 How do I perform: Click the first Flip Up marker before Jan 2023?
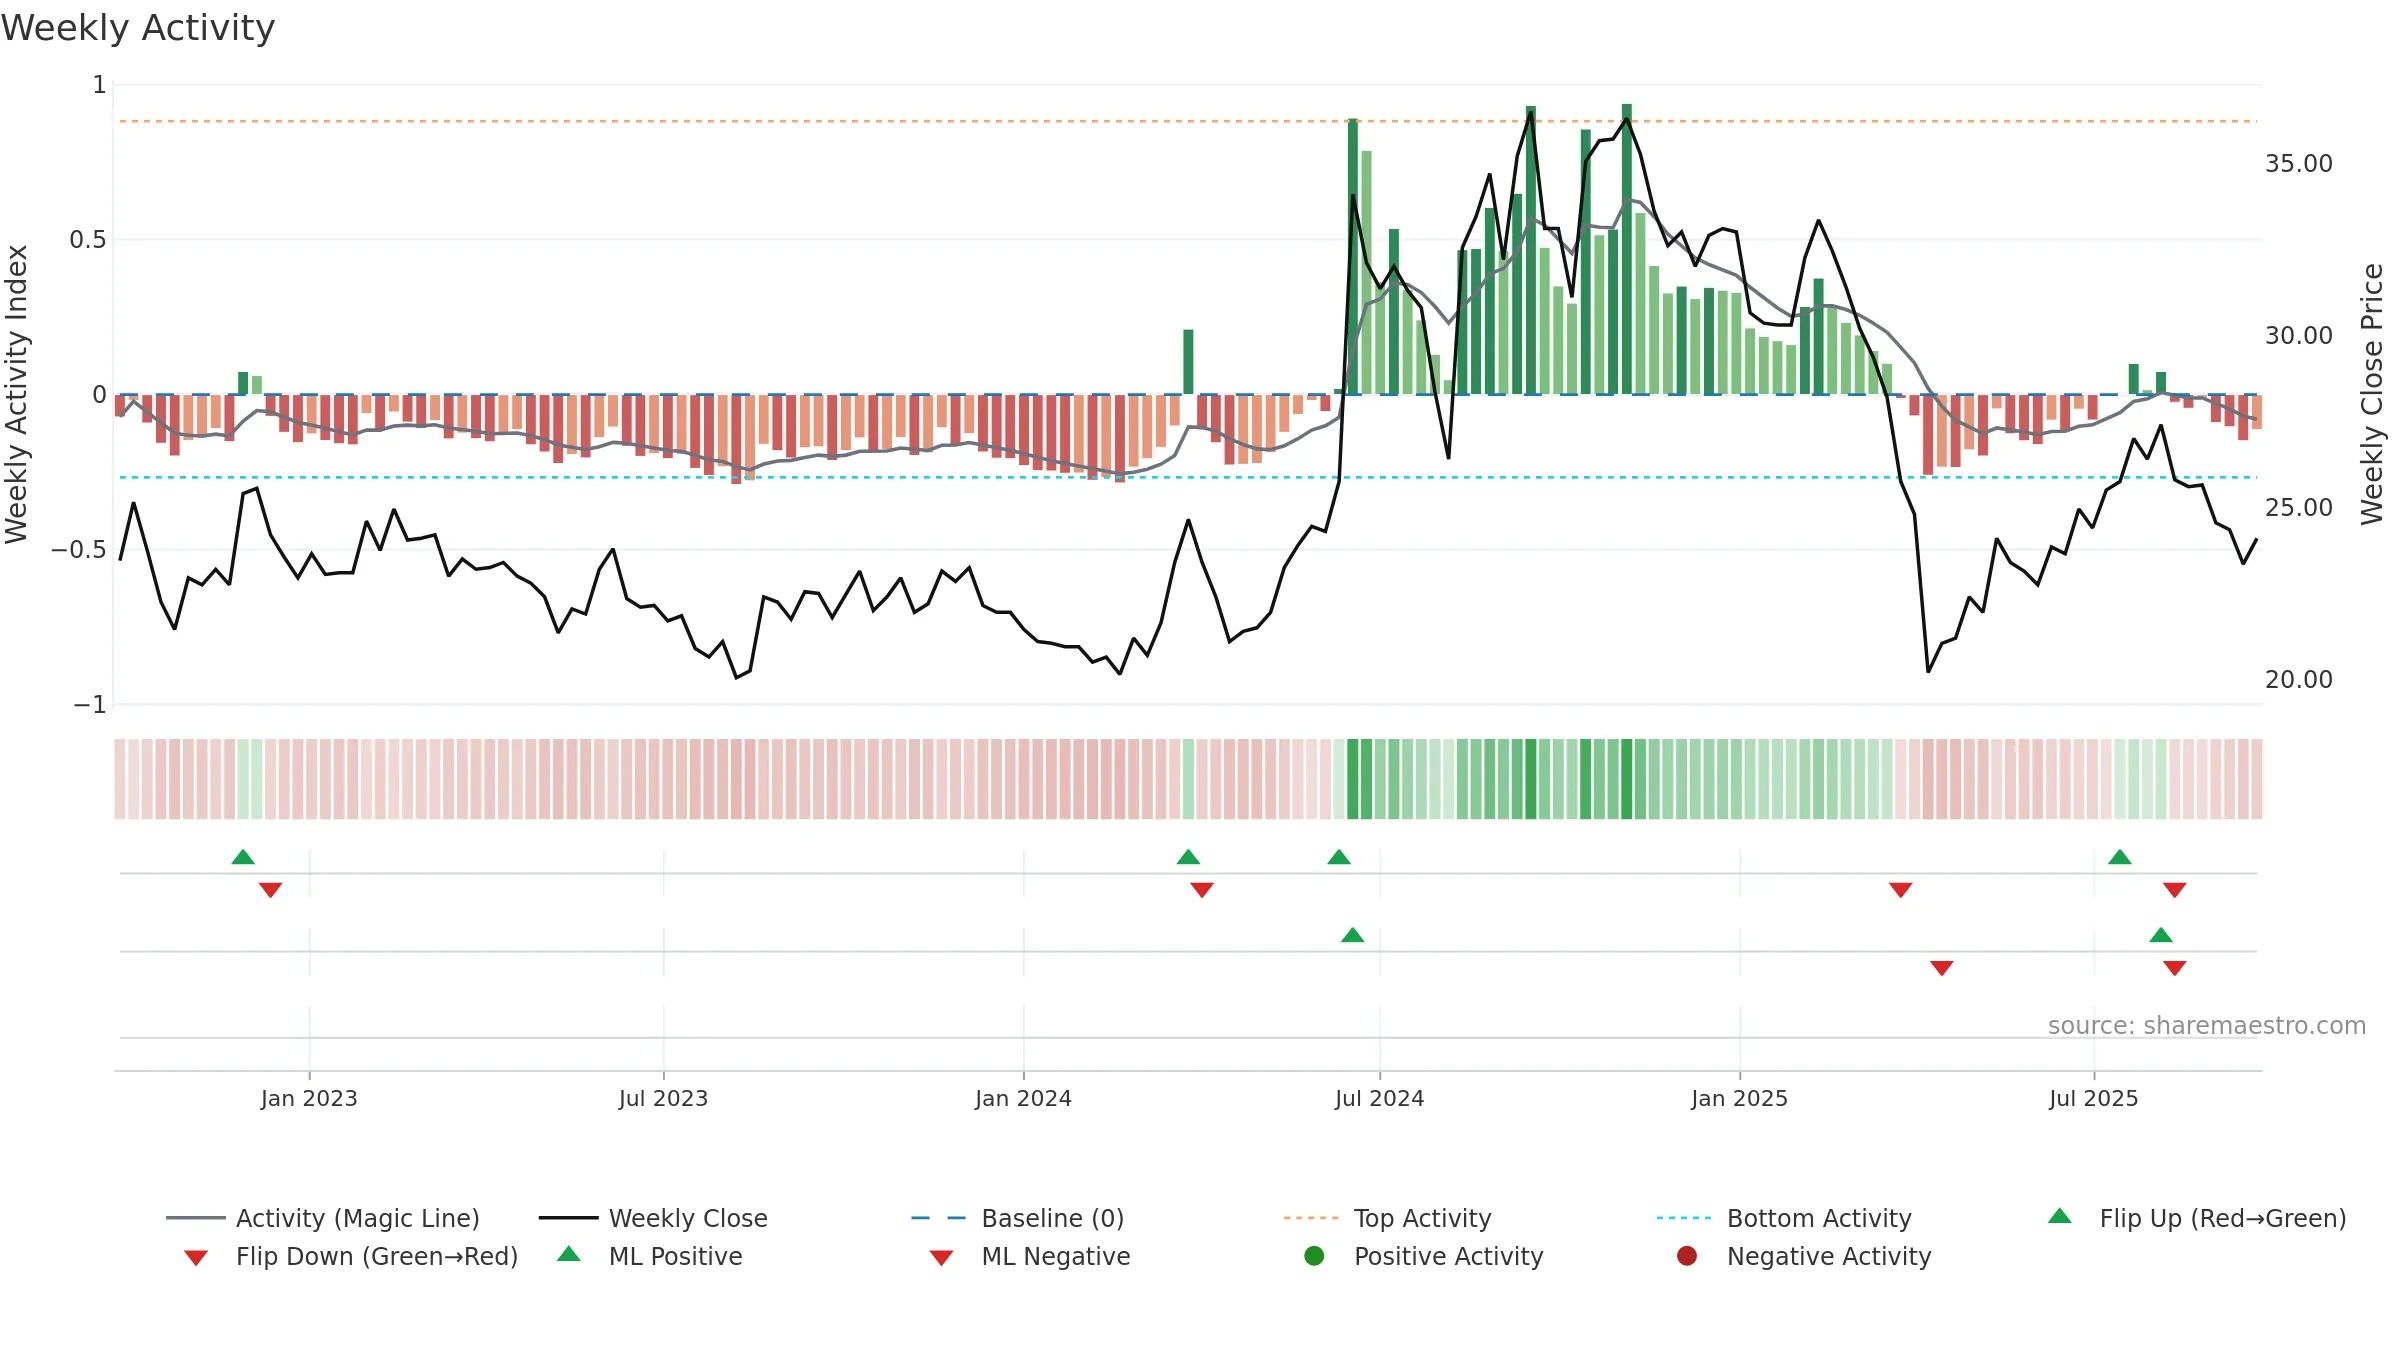tap(243, 857)
